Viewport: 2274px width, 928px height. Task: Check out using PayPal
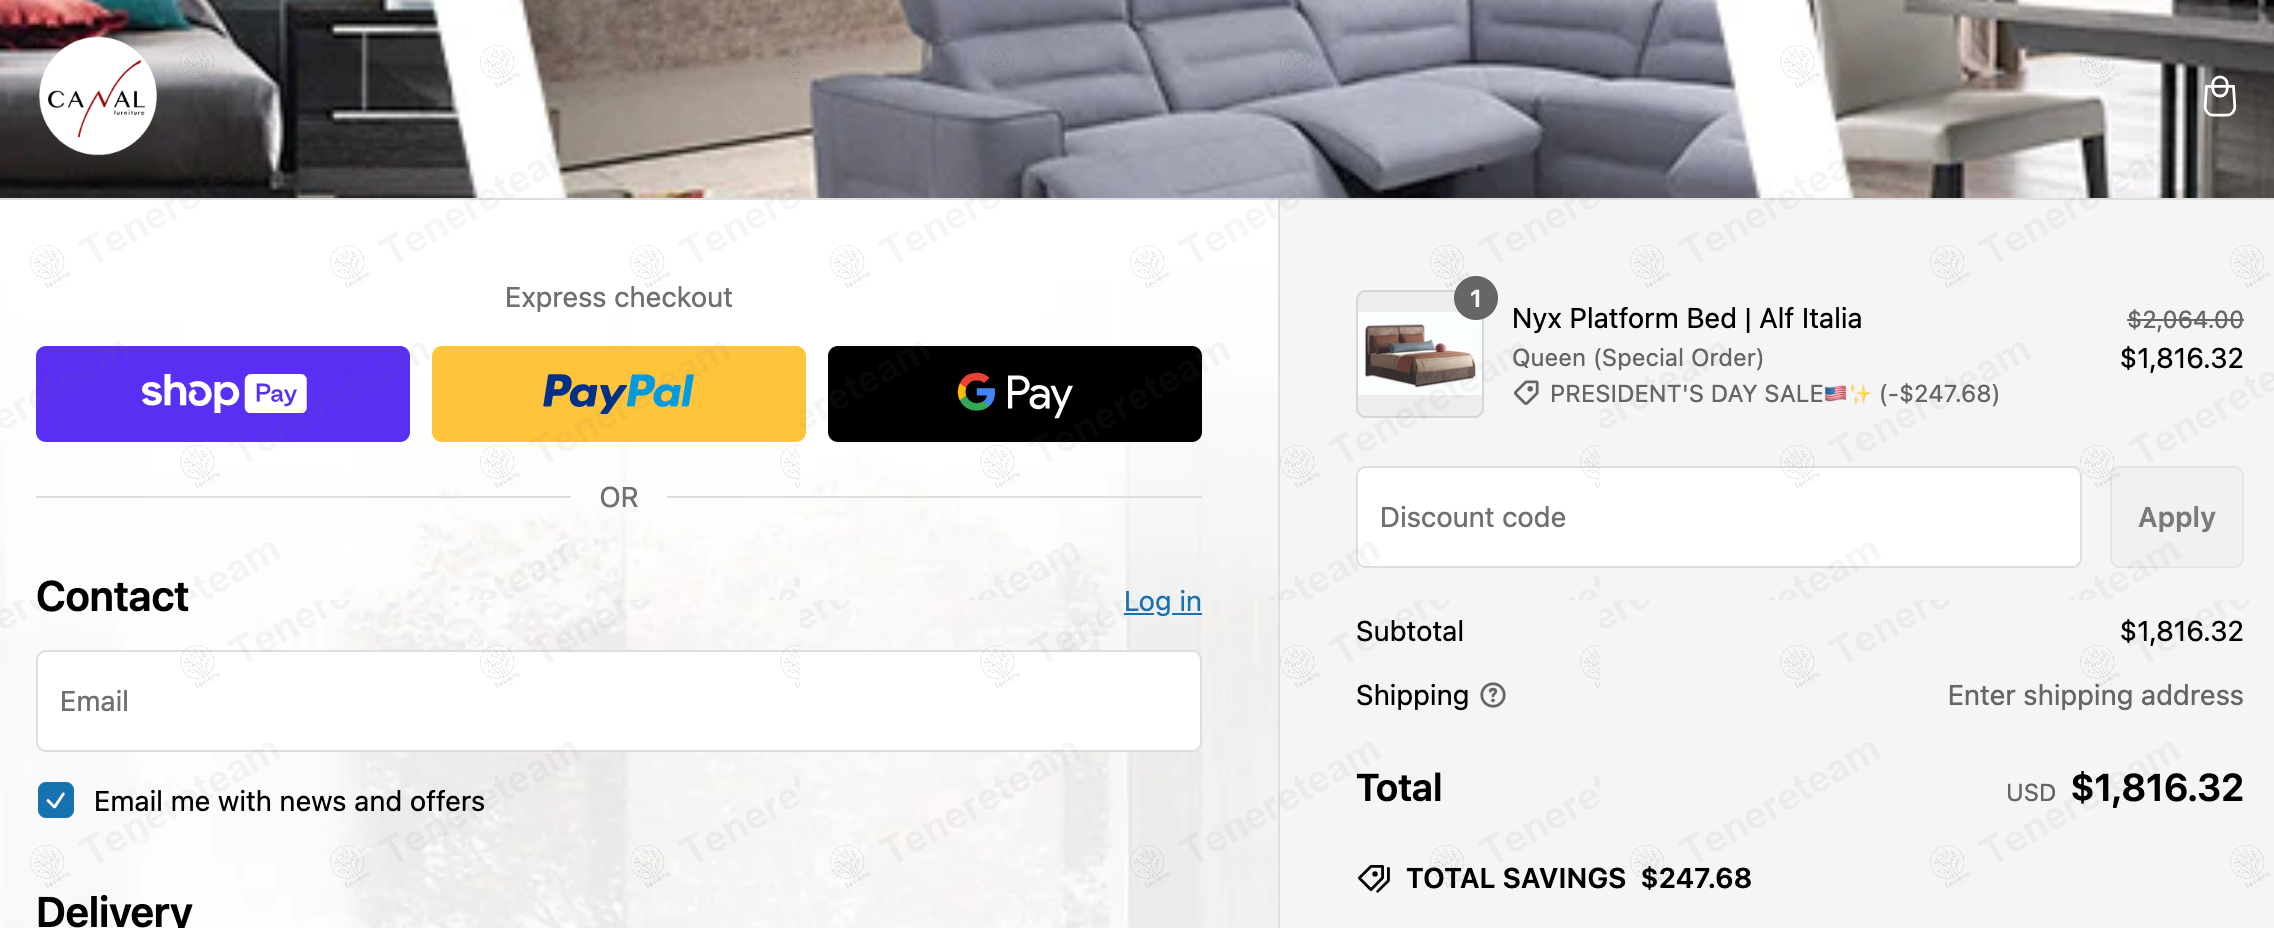pos(619,394)
